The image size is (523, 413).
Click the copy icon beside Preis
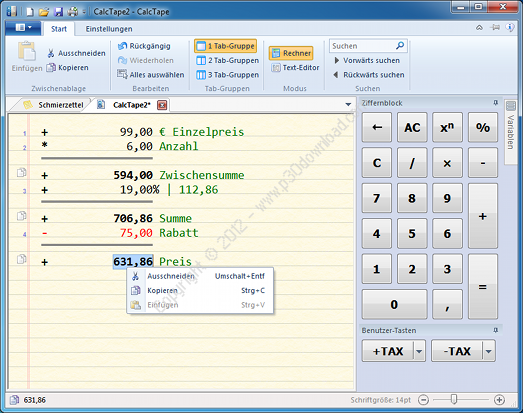pyautogui.click(x=21, y=259)
